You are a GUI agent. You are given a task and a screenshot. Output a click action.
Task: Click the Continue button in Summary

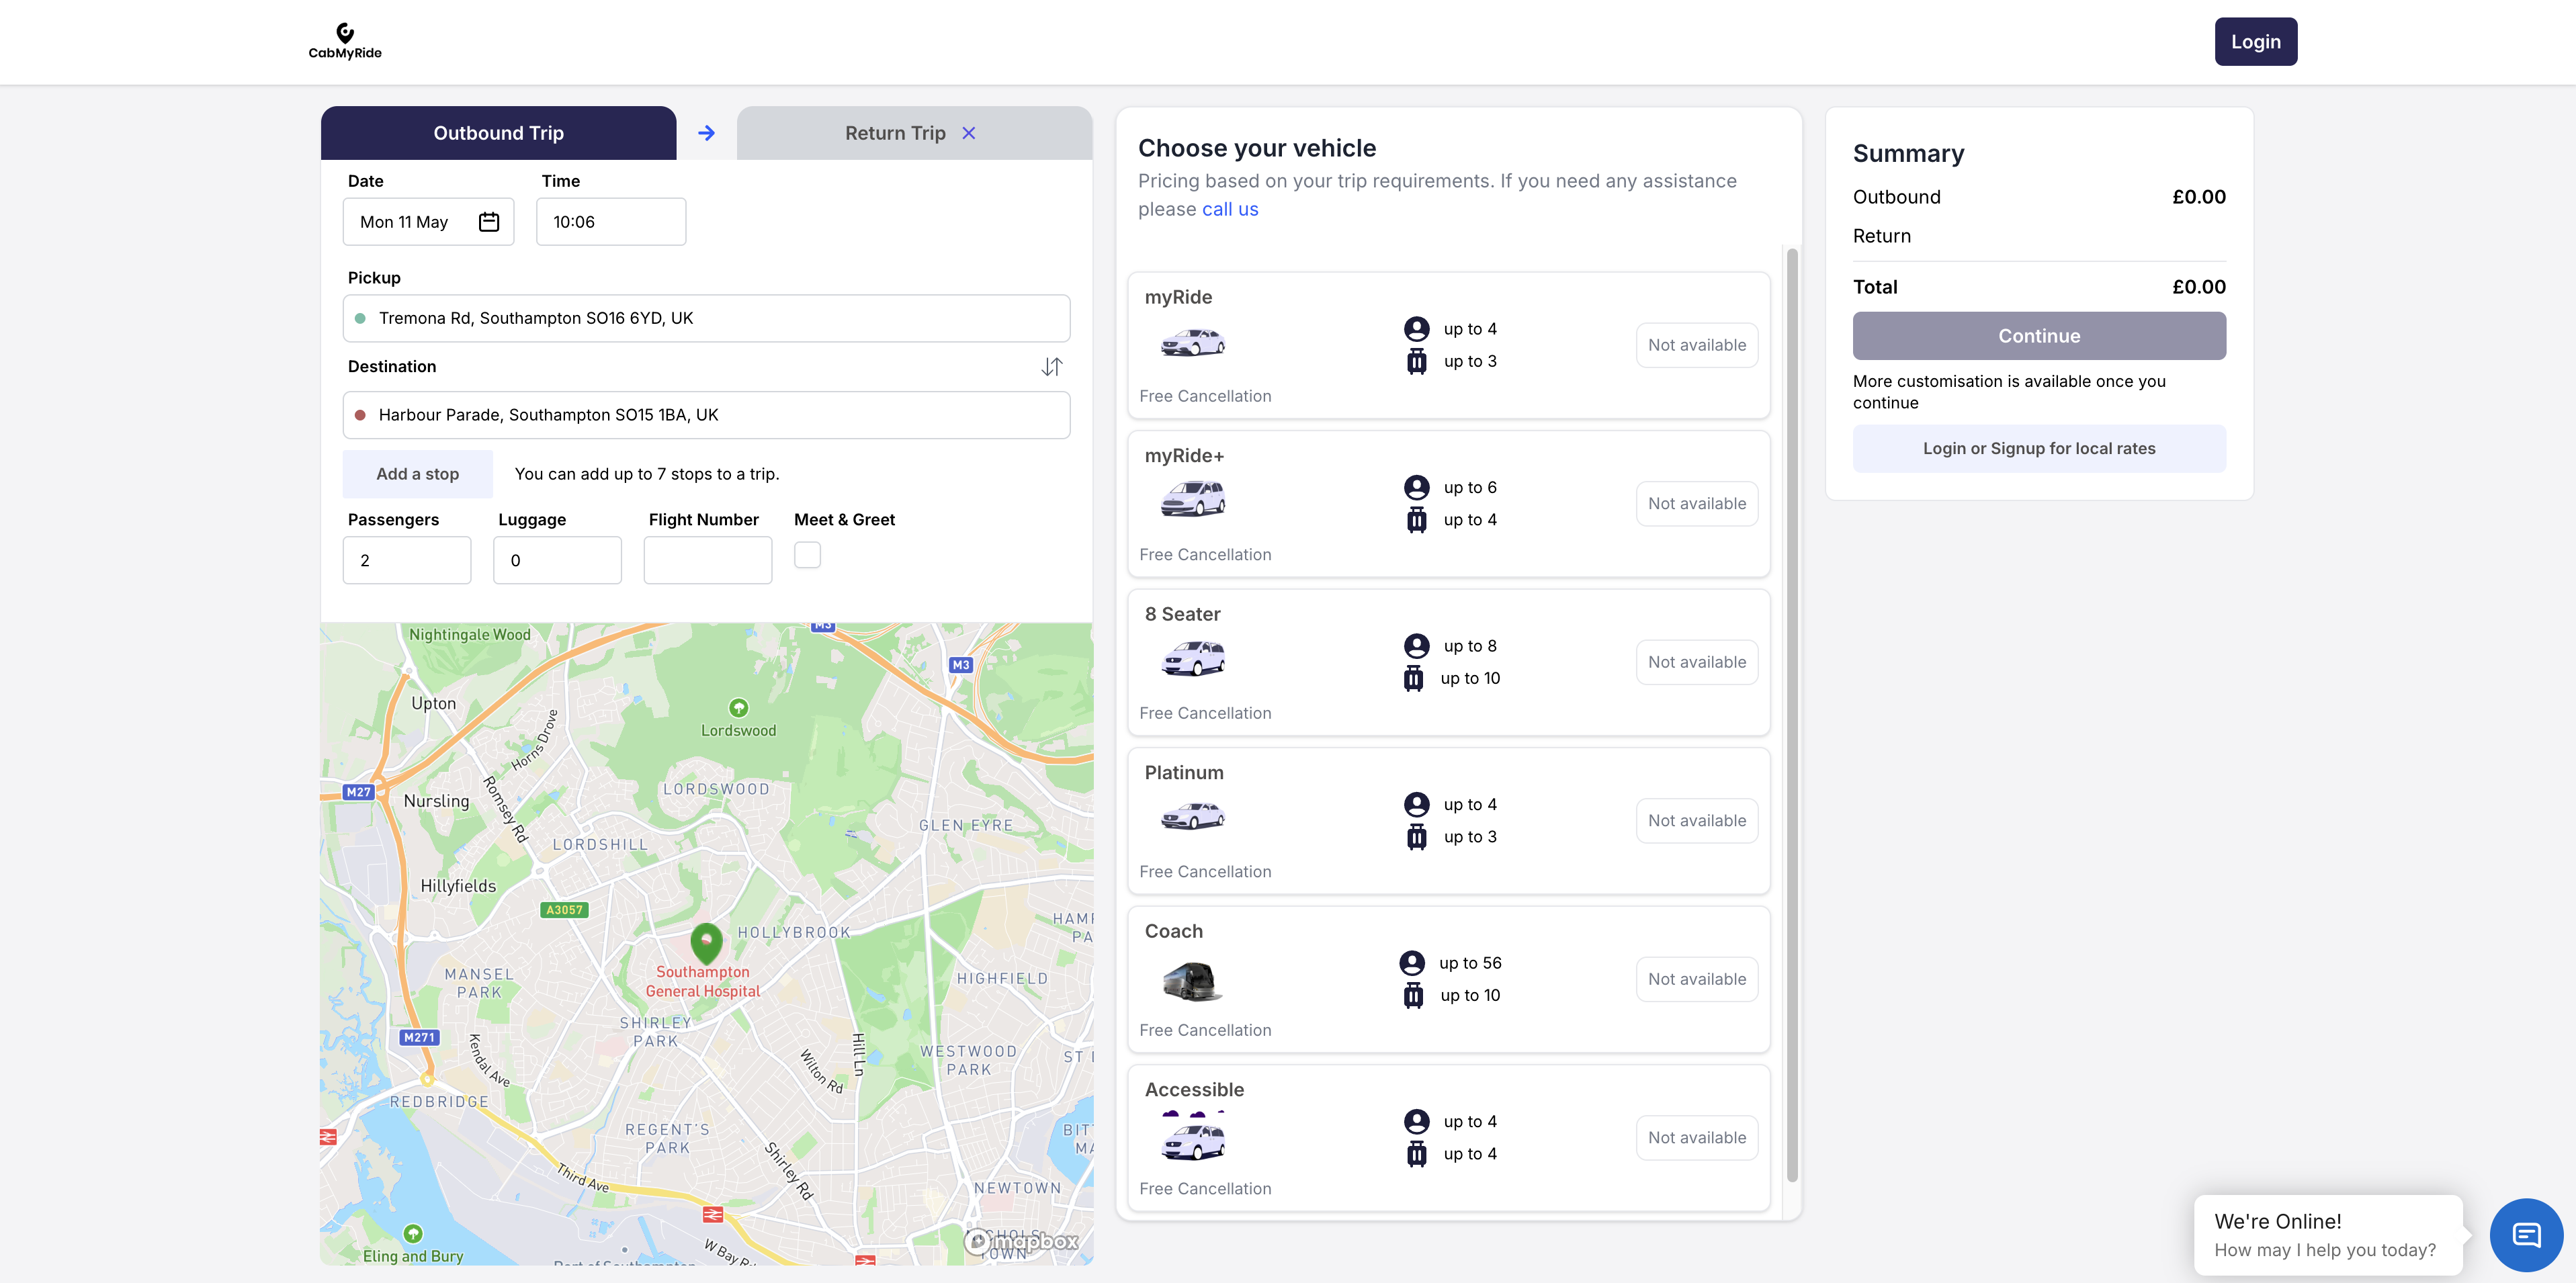pyautogui.click(x=2039, y=336)
